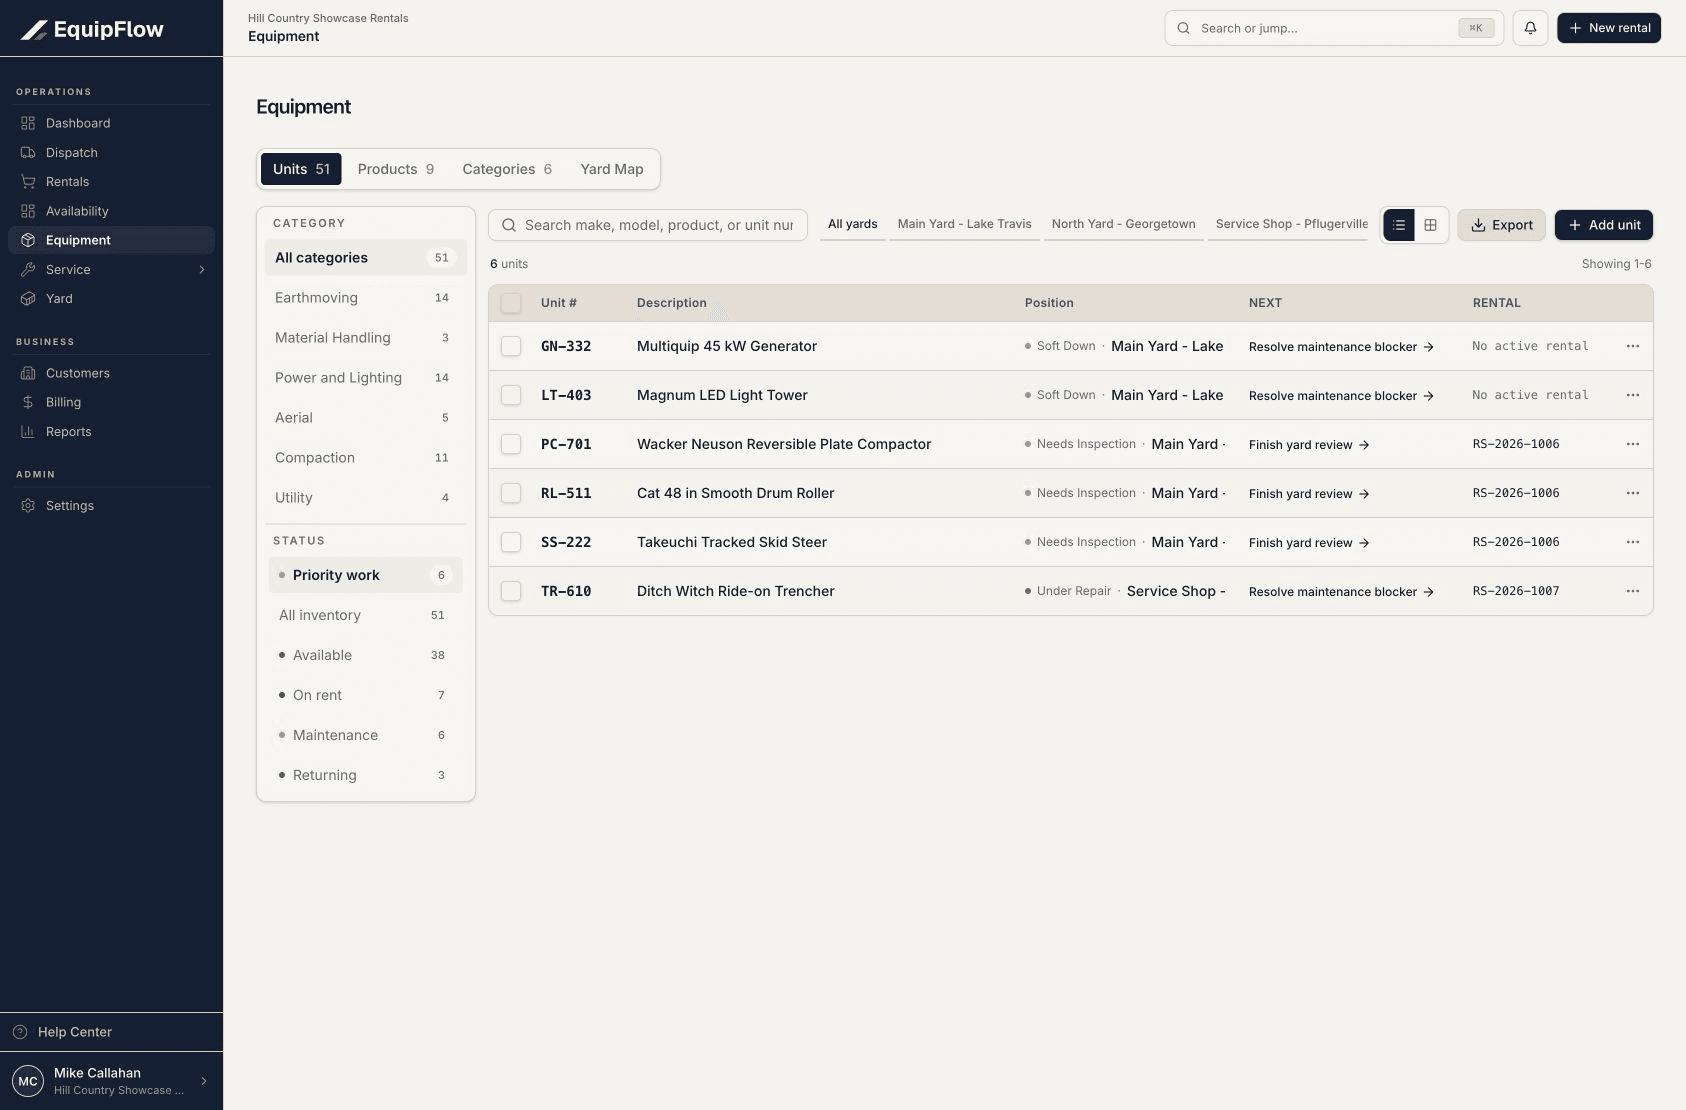Viewport: 1686px width, 1110px height.
Task: Click Finish yard review for PC-701
Action: point(1309,445)
